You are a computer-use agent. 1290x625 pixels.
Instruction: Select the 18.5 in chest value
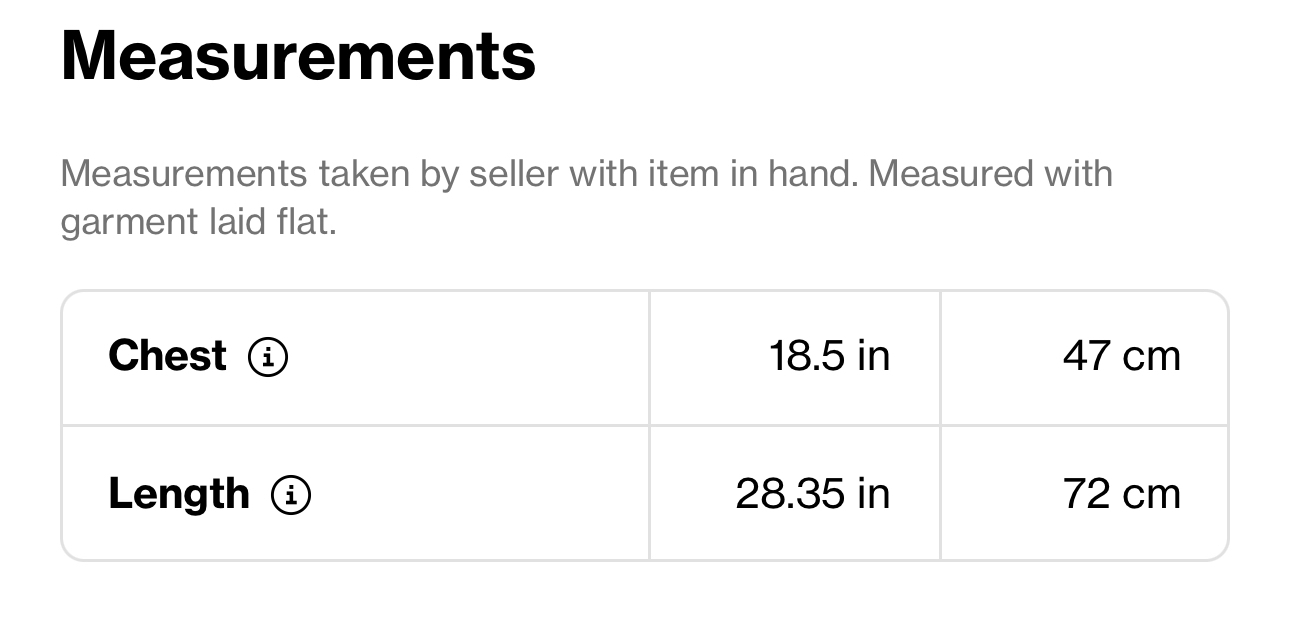pos(829,356)
